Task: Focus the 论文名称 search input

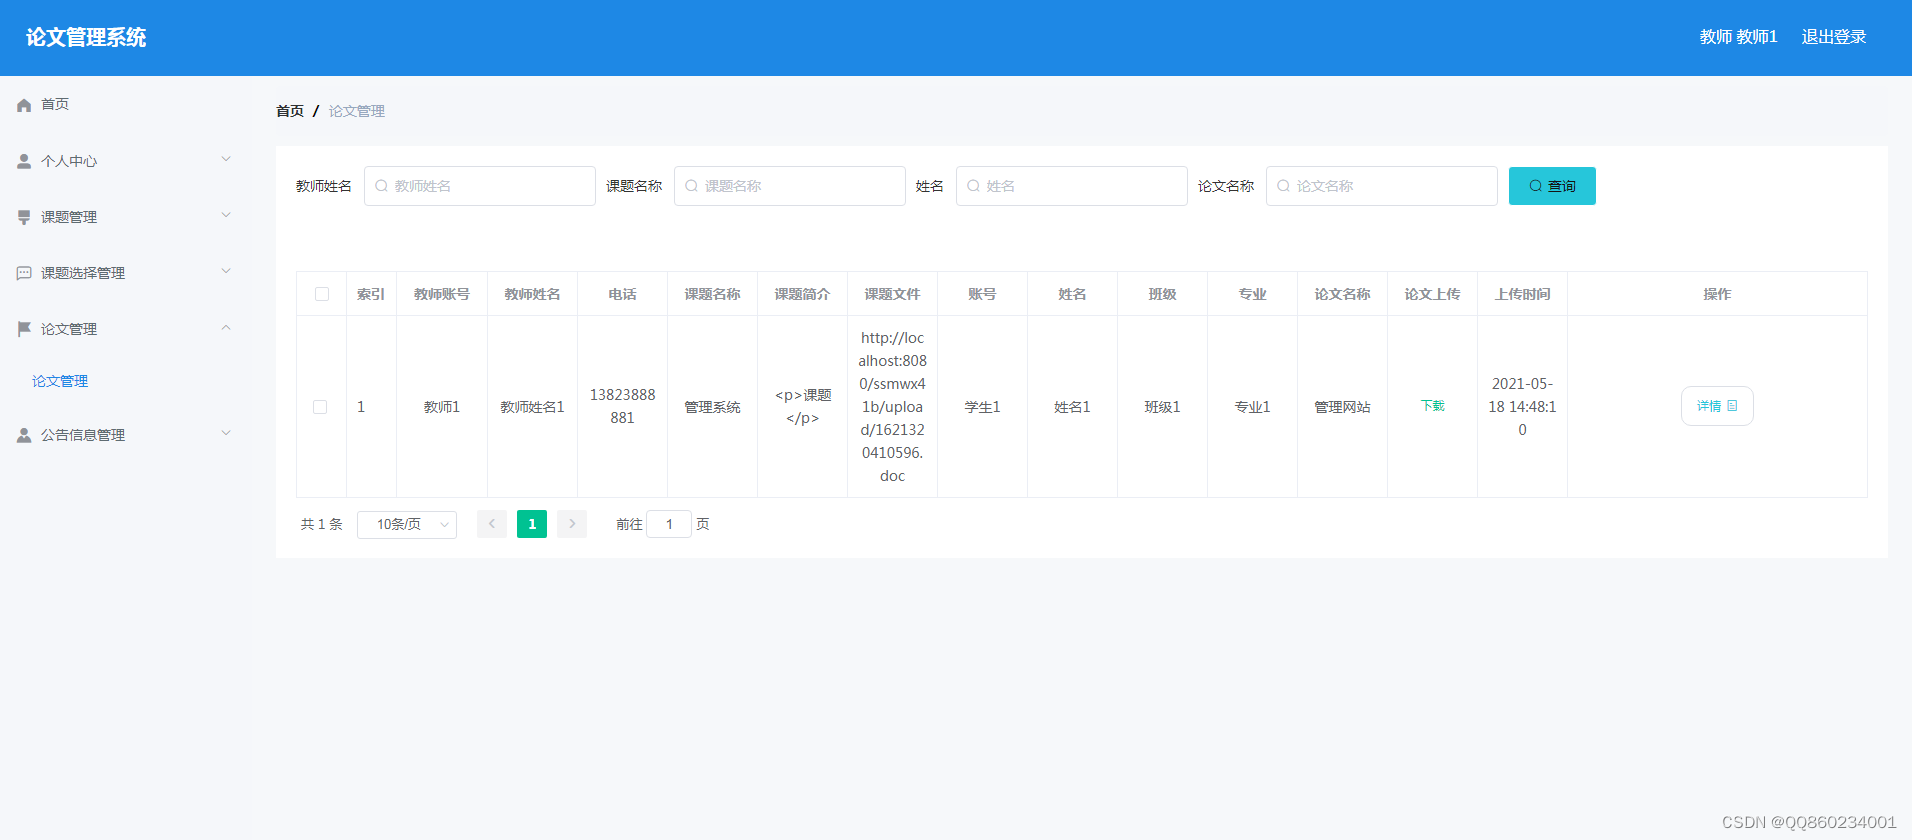Action: coord(1382,186)
